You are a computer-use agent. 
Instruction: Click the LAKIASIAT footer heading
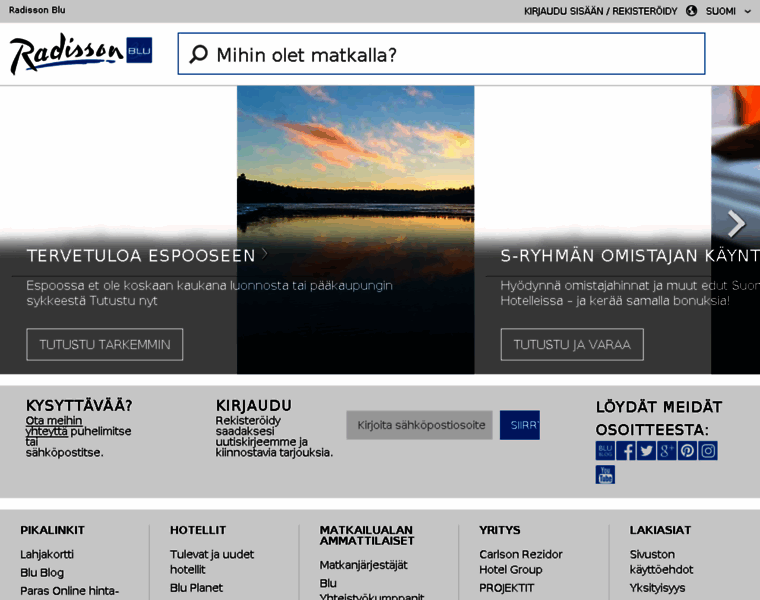pyautogui.click(x=660, y=530)
